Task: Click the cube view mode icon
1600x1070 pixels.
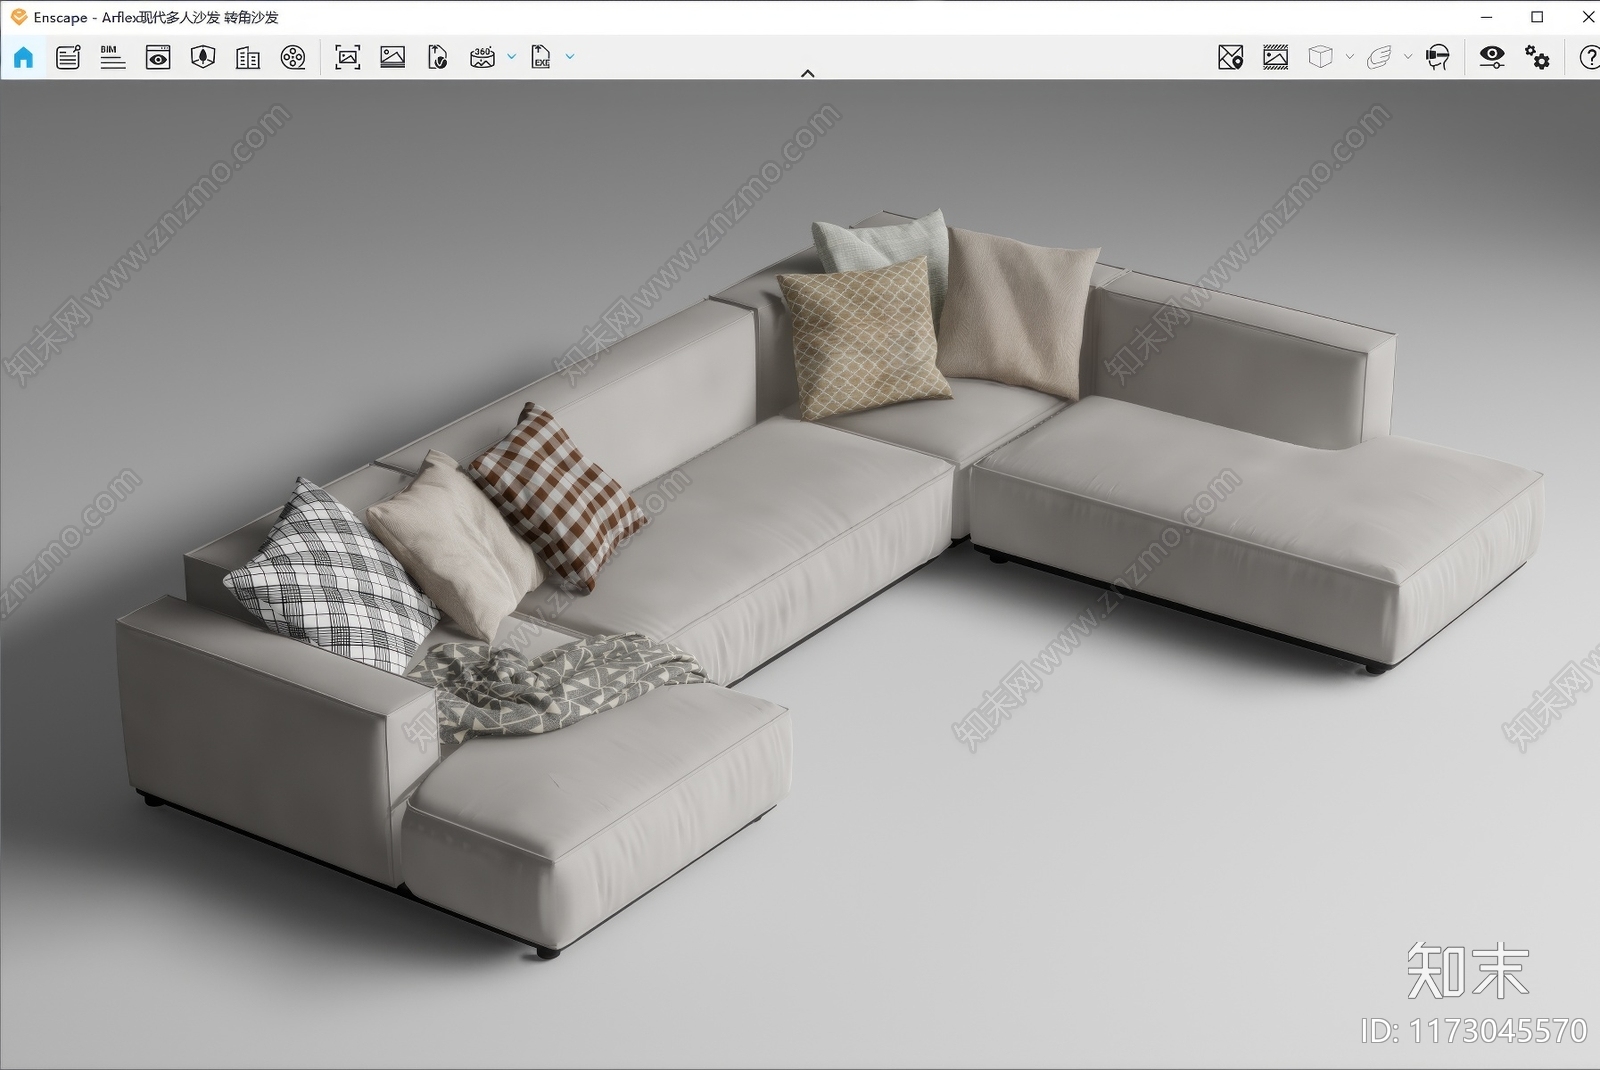Action: pyautogui.click(x=1320, y=57)
